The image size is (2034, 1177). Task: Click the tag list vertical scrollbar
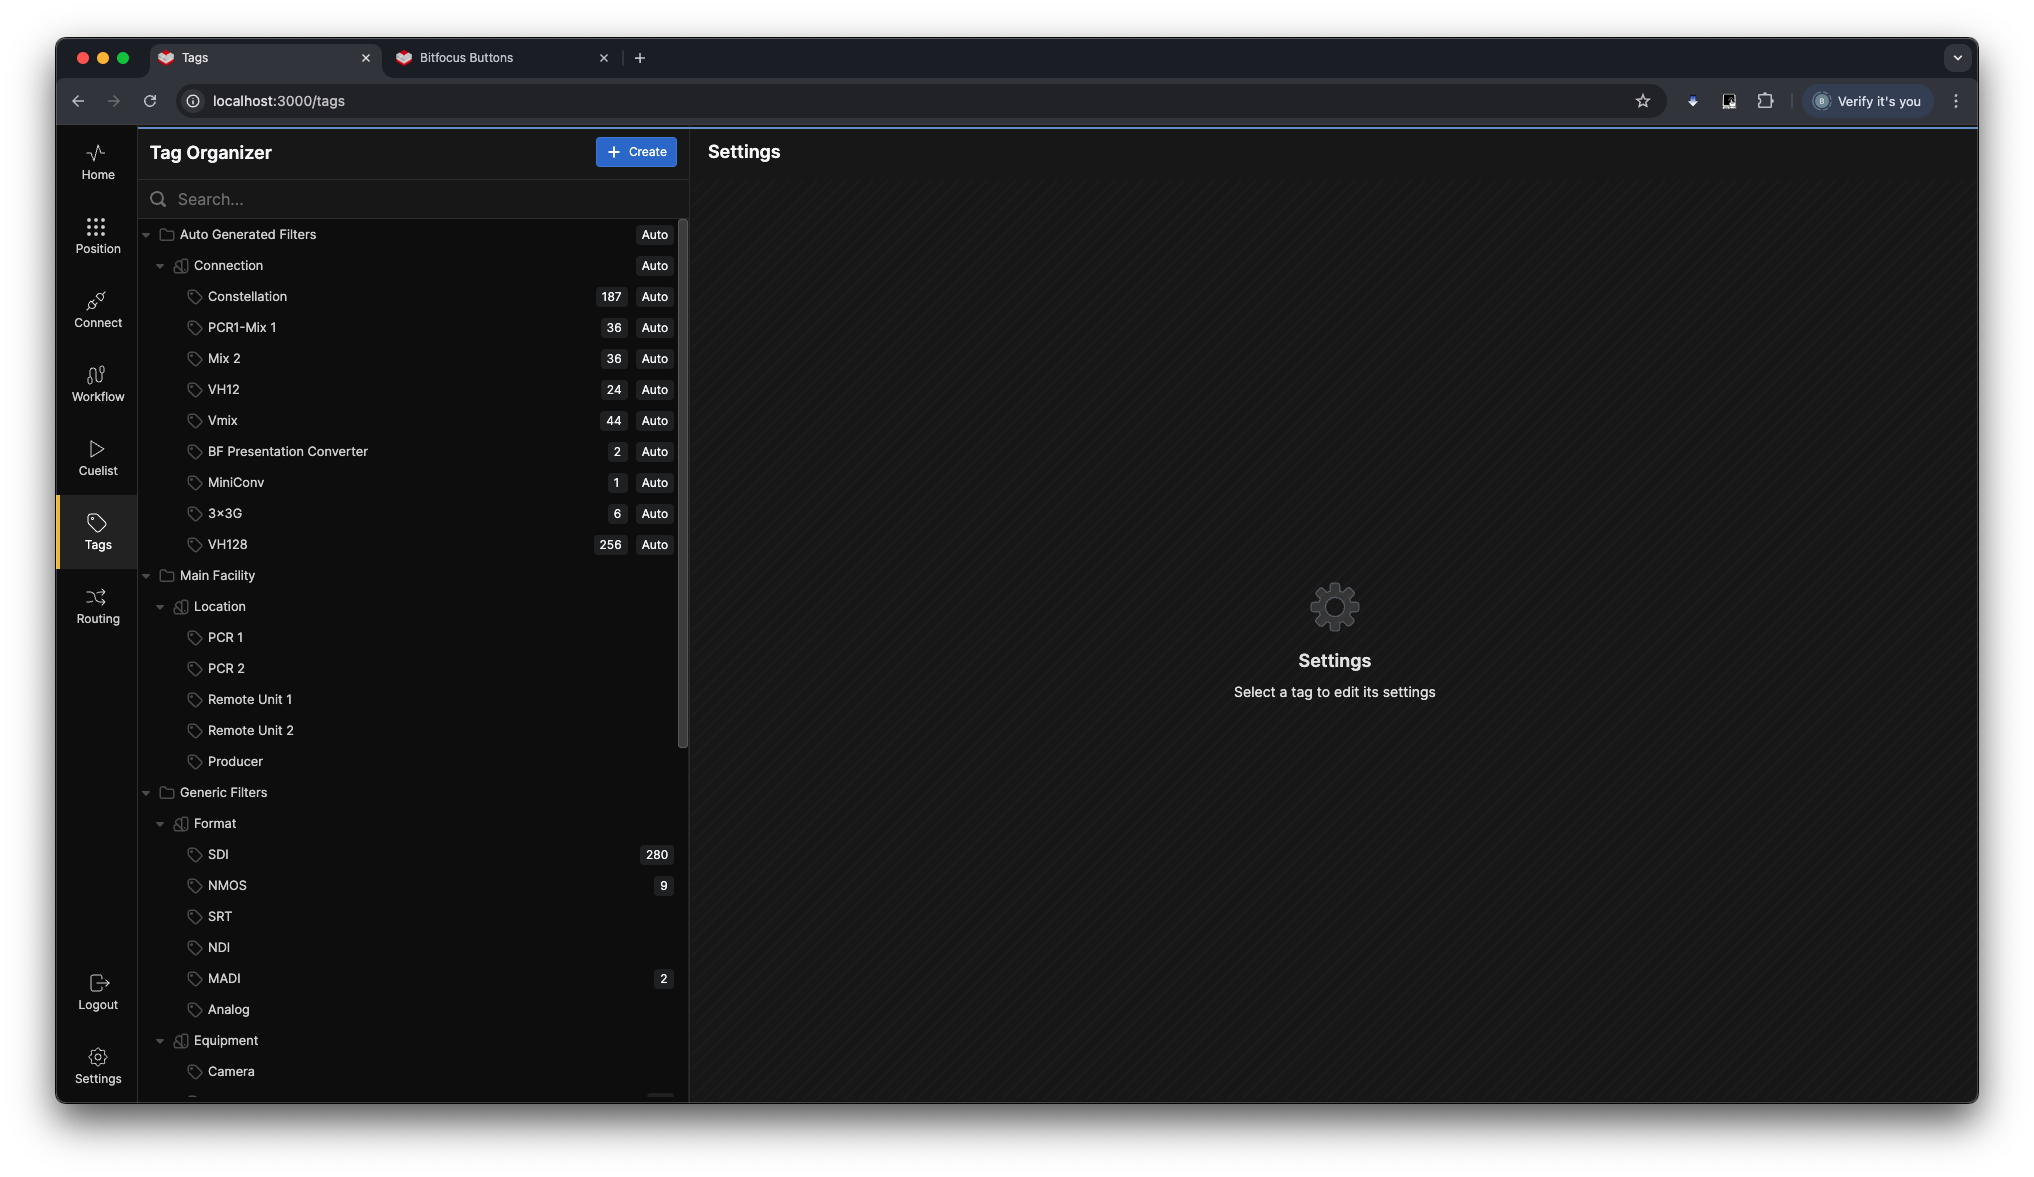683,483
